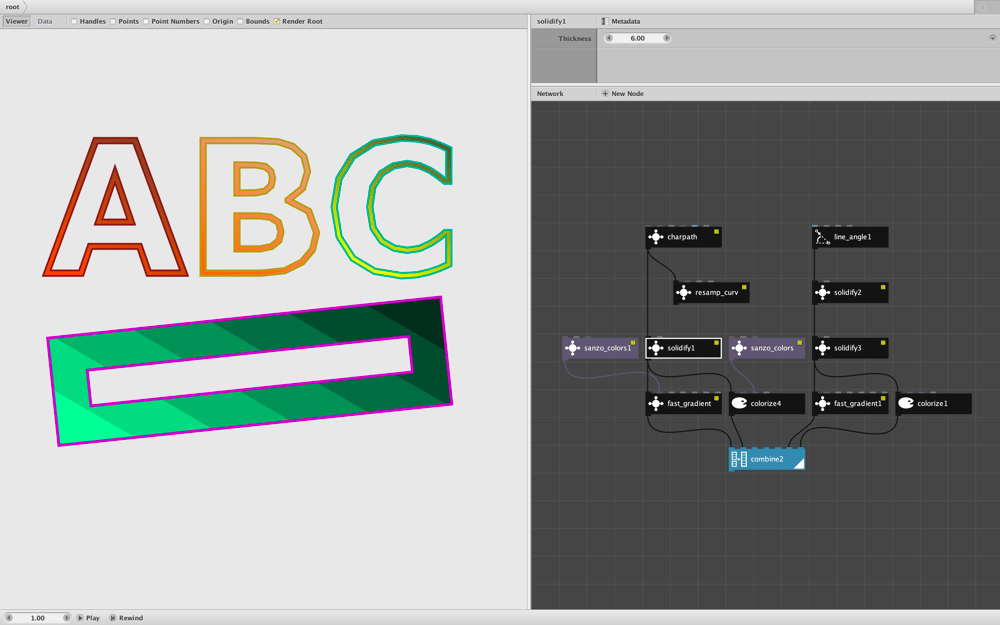Image resolution: width=1000 pixels, height=625 pixels.
Task: Select the charpath node icon
Action: coord(656,237)
